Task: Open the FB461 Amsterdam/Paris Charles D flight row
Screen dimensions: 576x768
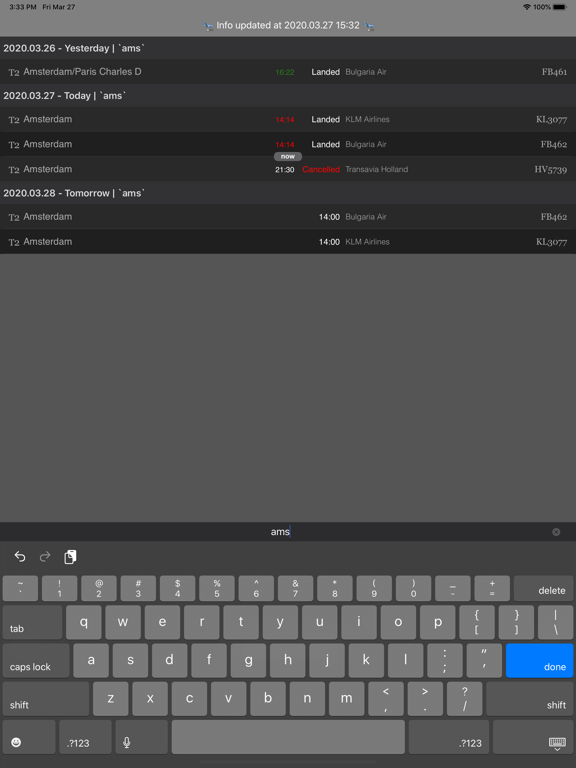Action: (x=288, y=72)
